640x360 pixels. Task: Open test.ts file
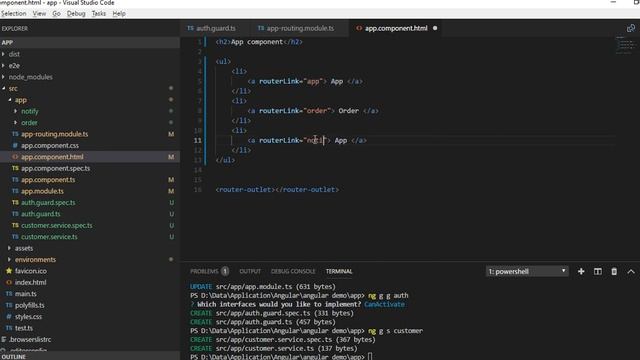coord(24,328)
